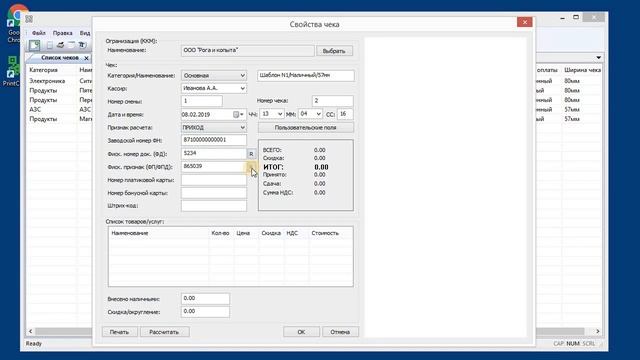Click the Номер чека input field

tap(333, 101)
